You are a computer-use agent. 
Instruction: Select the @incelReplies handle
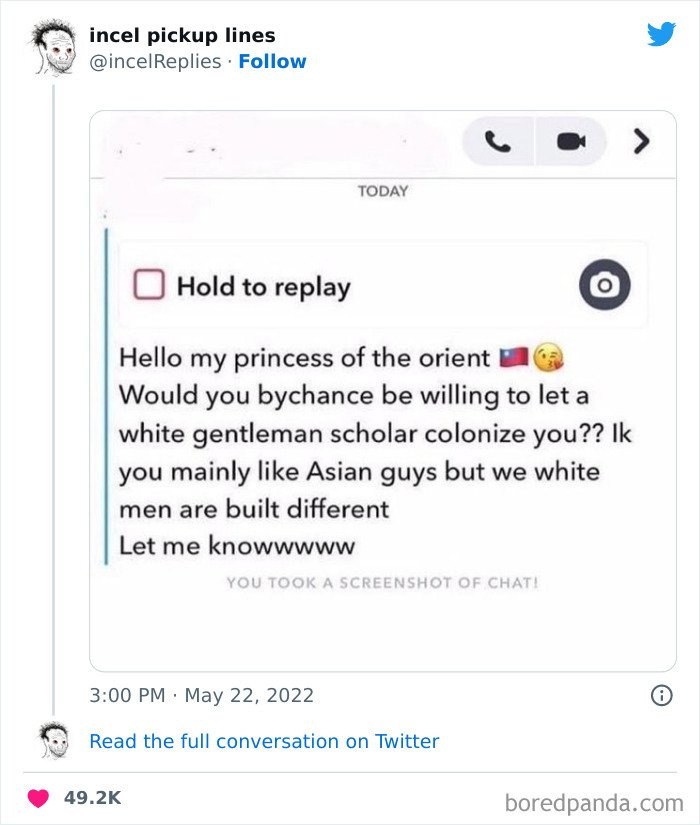tap(150, 61)
